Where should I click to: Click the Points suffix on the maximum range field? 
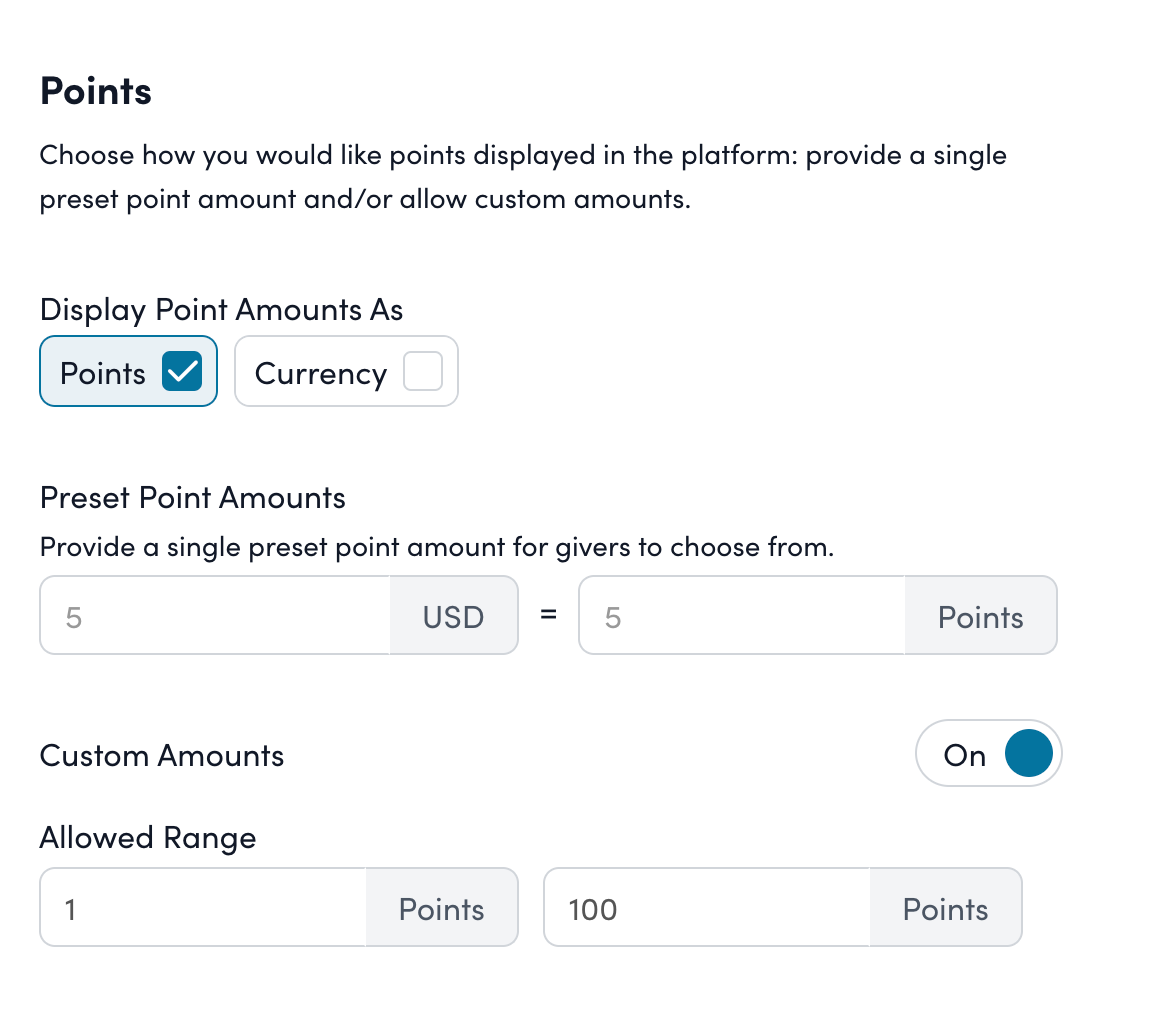point(944,908)
